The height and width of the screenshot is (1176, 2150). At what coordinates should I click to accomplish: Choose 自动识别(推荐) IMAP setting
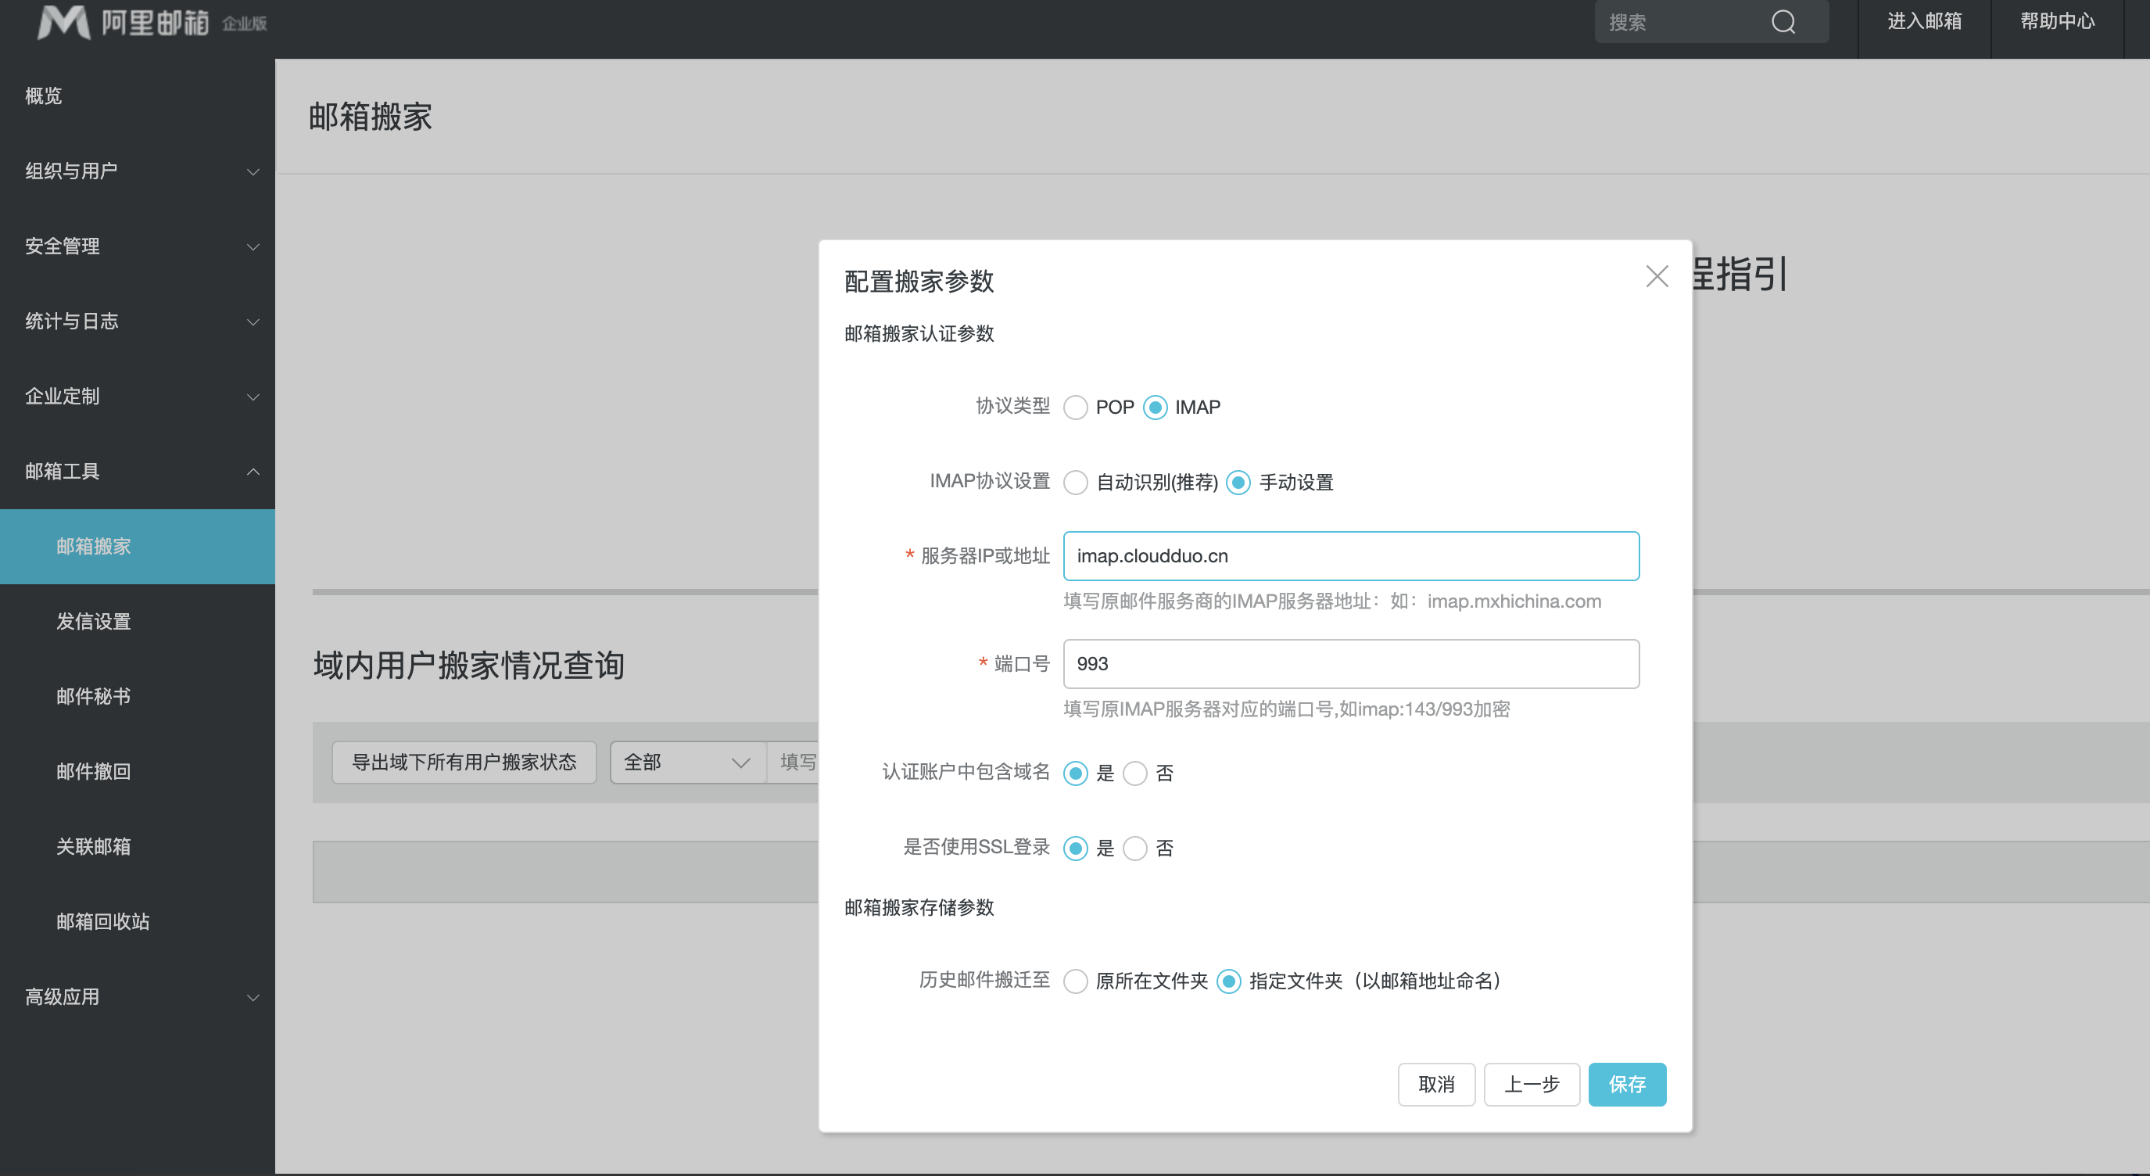pyautogui.click(x=1076, y=483)
